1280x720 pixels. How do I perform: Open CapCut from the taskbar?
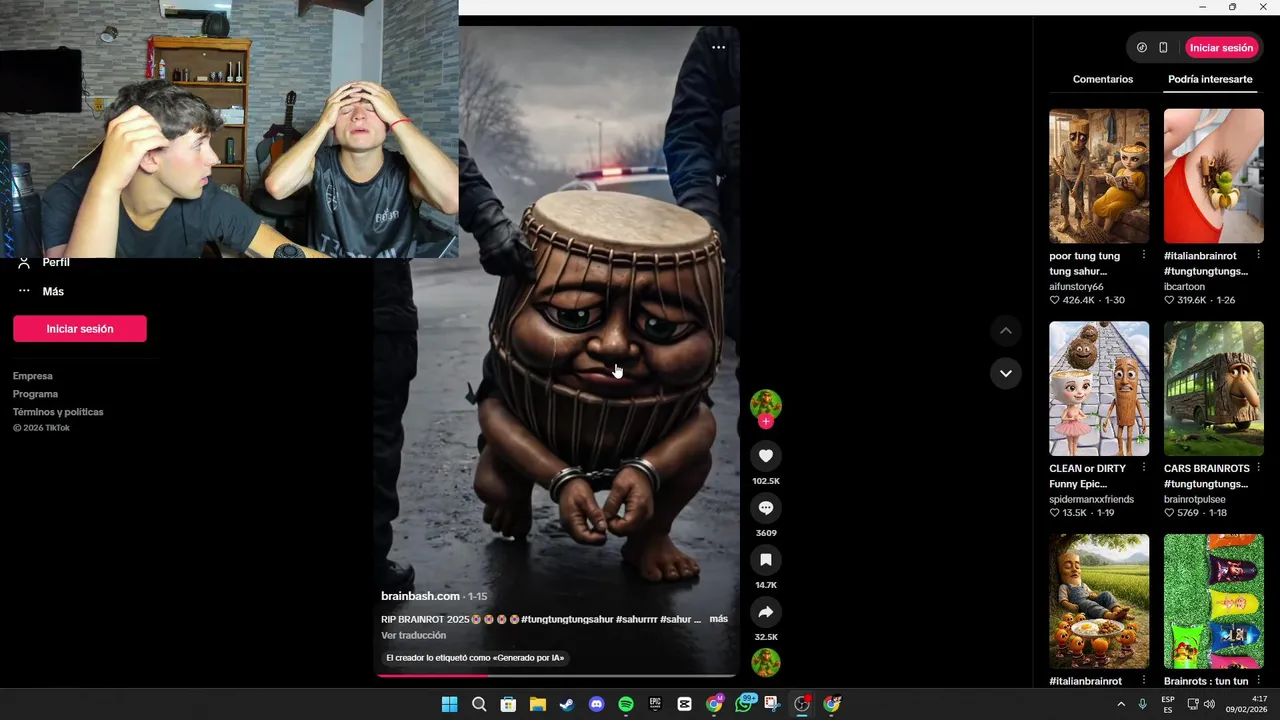(685, 704)
